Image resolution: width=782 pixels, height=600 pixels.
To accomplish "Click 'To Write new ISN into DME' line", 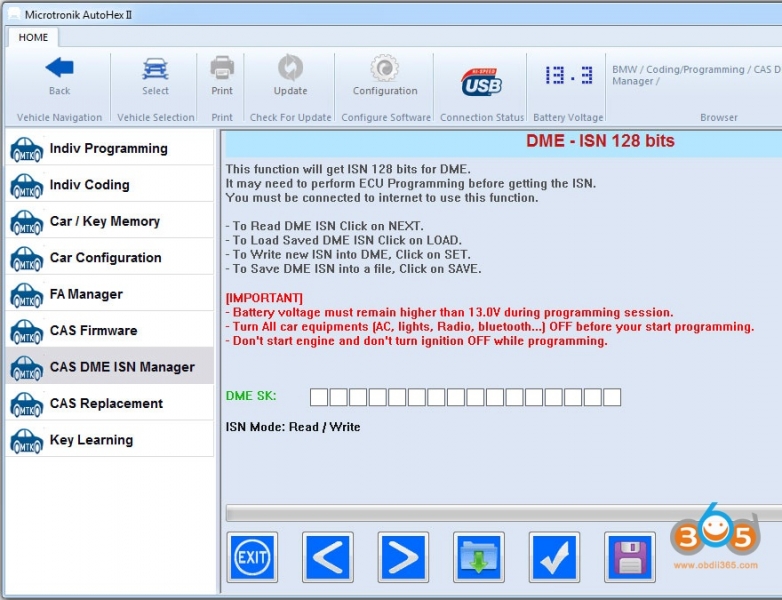I will [348, 254].
